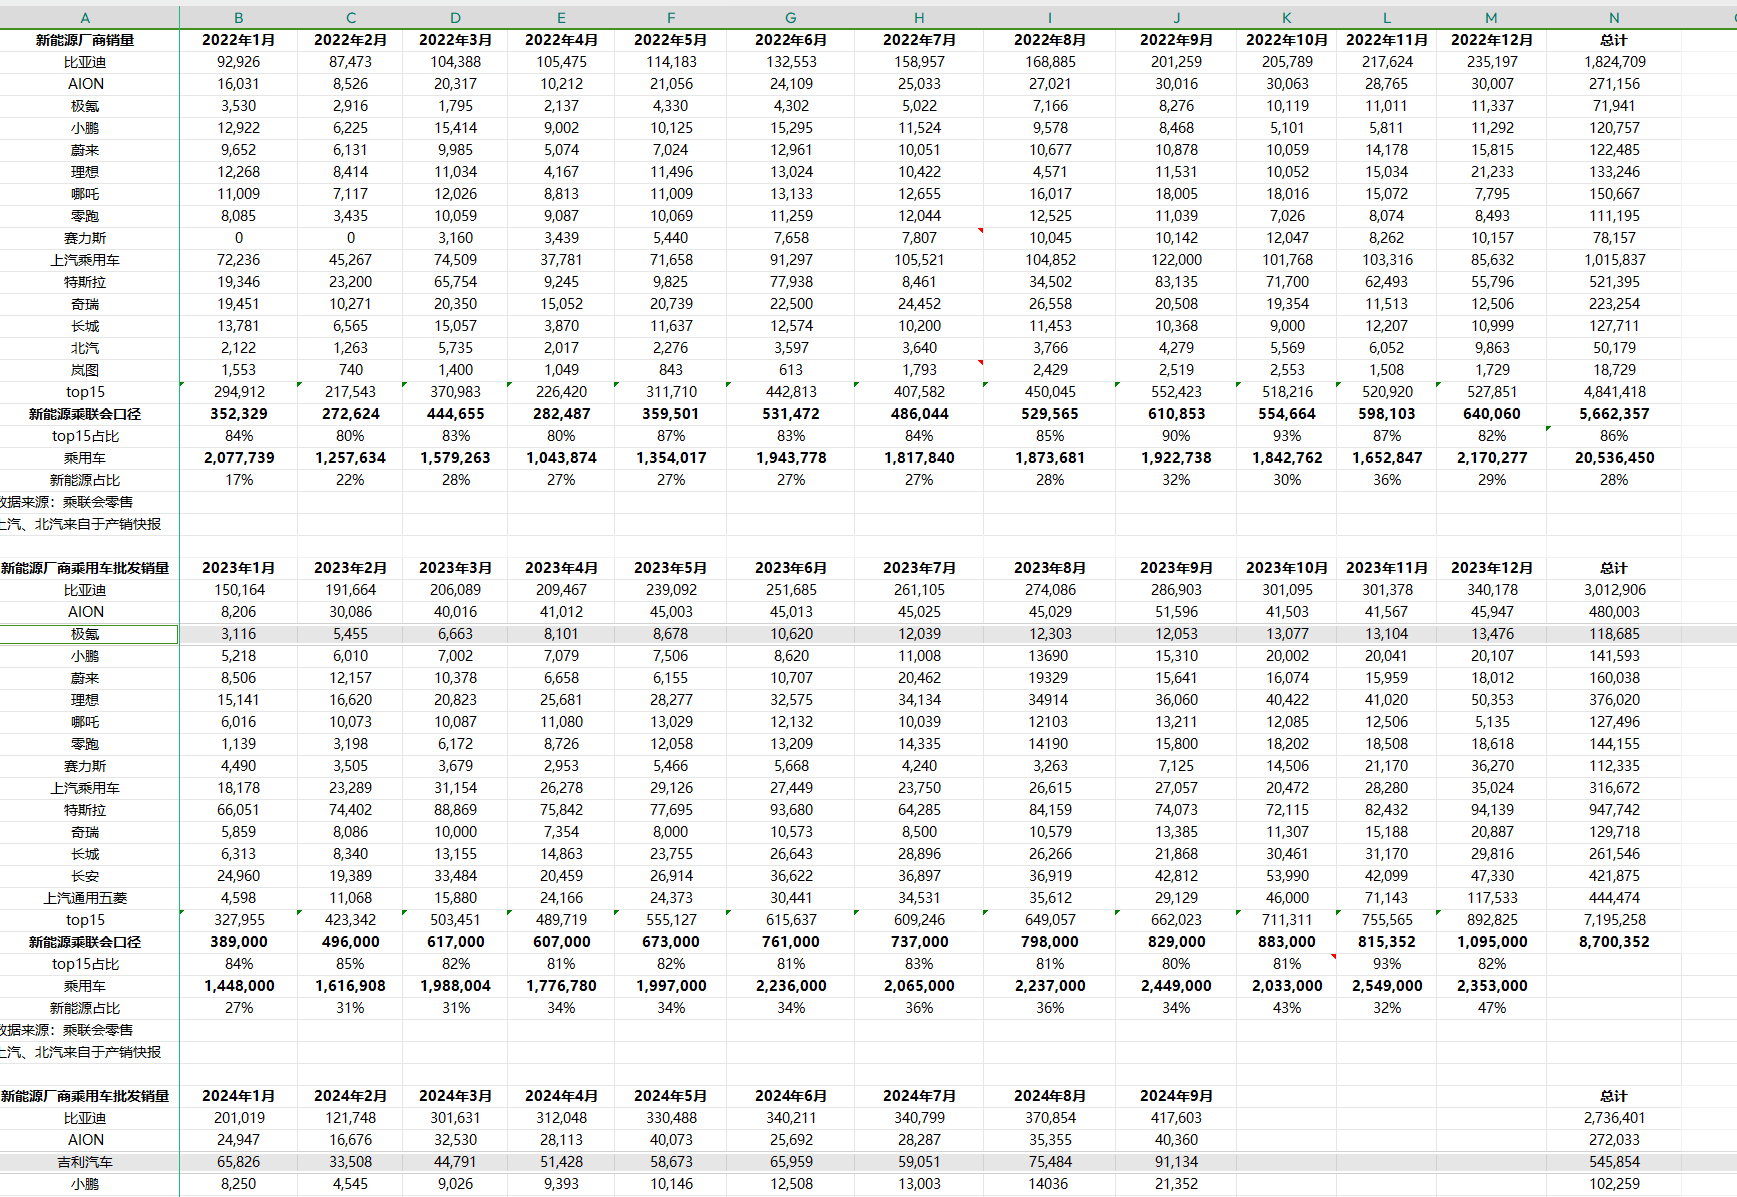This screenshot has height=1197, width=1737.
Task: Click the 2022年1月 month header cell
Action: [239, 40]
